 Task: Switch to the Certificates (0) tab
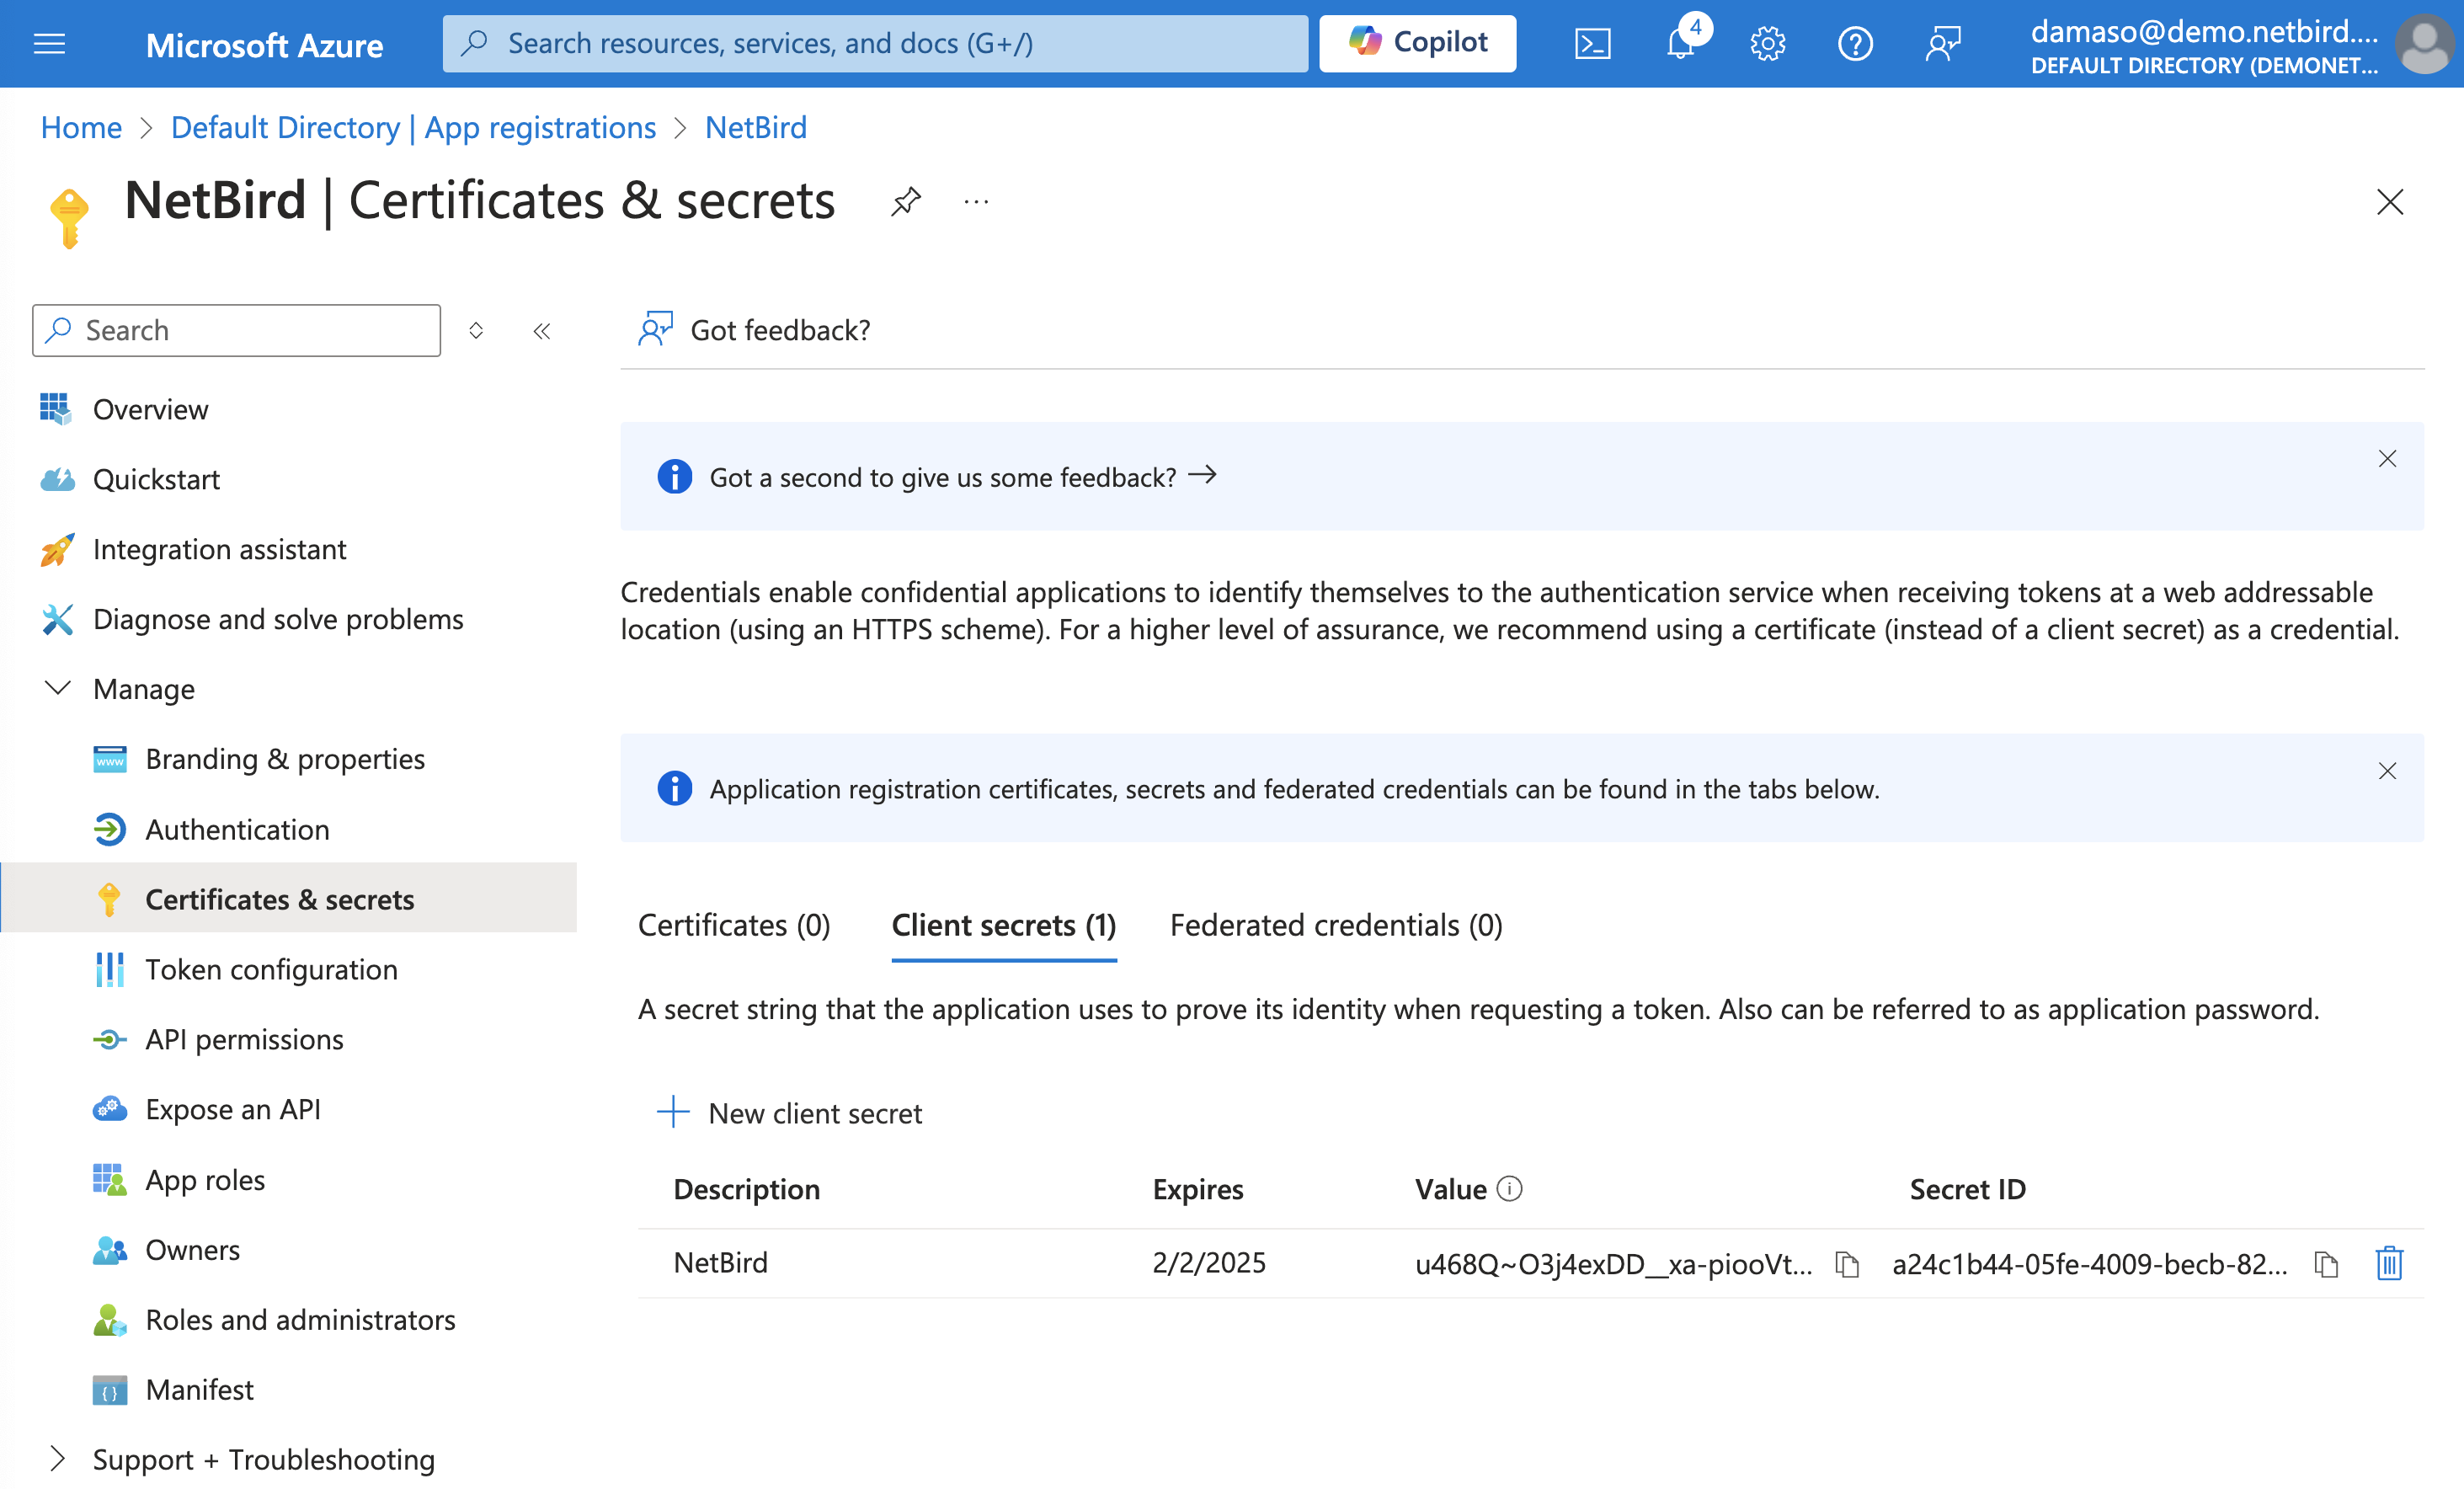click(734, 925)
